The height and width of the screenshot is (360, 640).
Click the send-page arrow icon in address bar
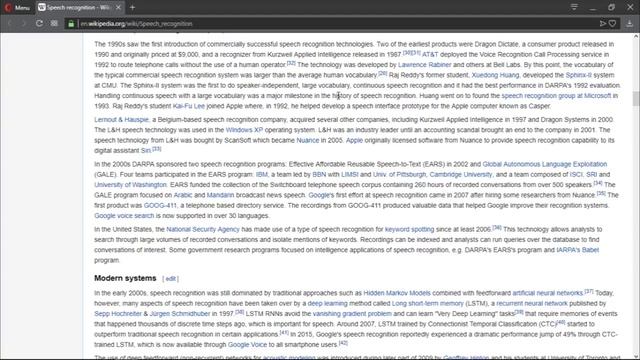tap(602, 24)
